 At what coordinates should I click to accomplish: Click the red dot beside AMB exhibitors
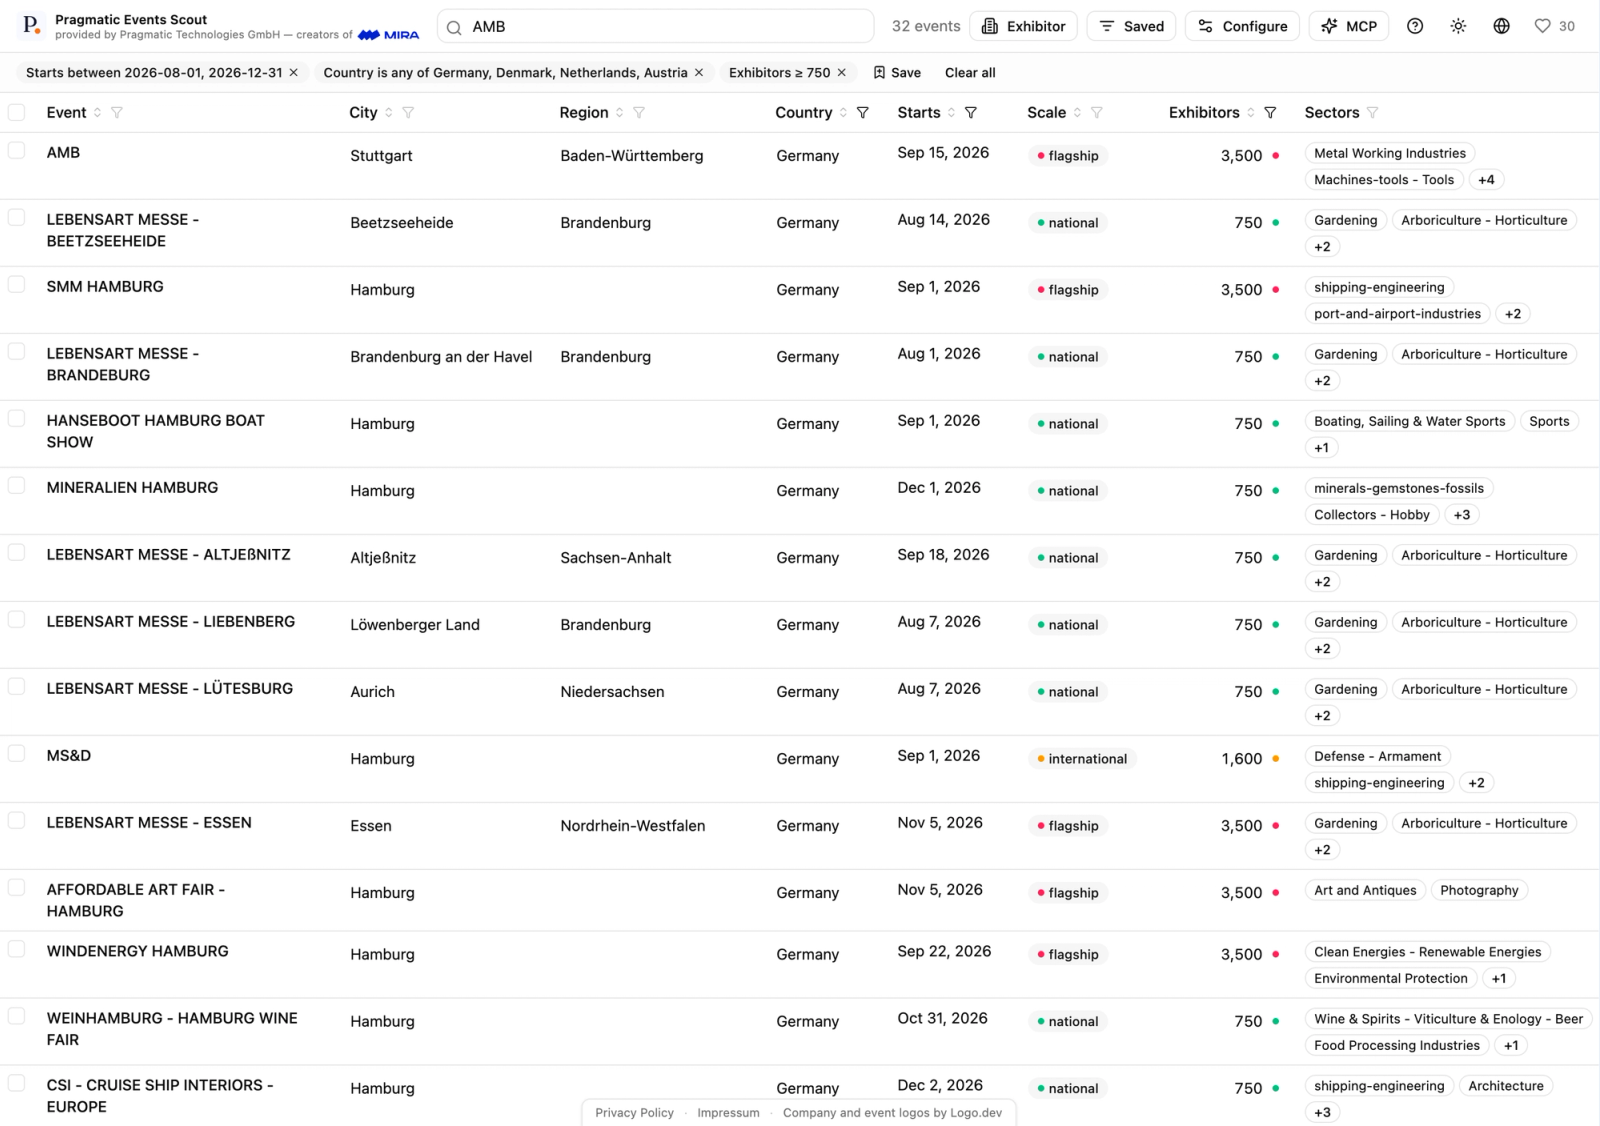pyautogui.click(x=1276, y=156)
